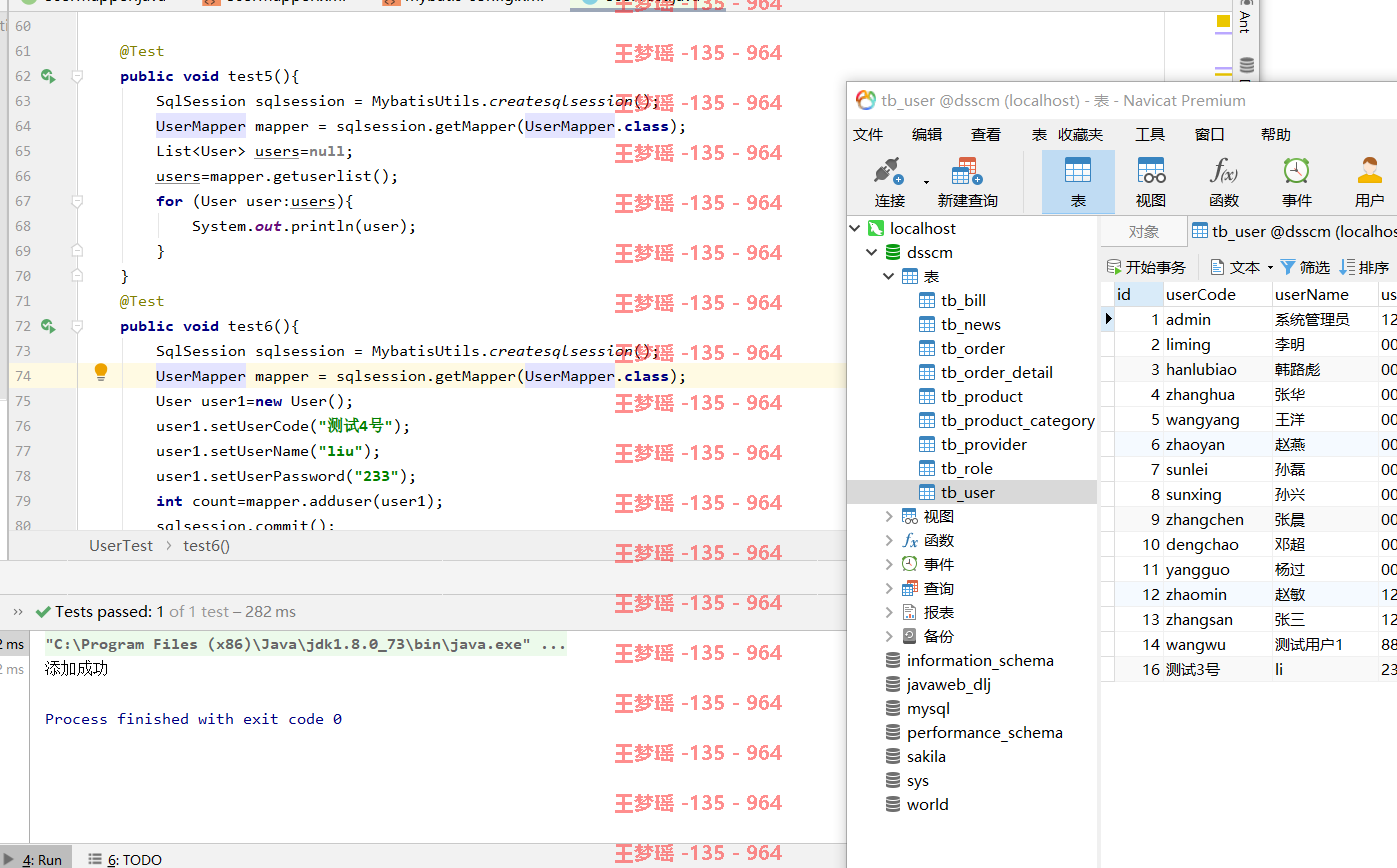Select the world database
Image resolution: width=1397 pixels, height=868 pixels.
(928, 804)
